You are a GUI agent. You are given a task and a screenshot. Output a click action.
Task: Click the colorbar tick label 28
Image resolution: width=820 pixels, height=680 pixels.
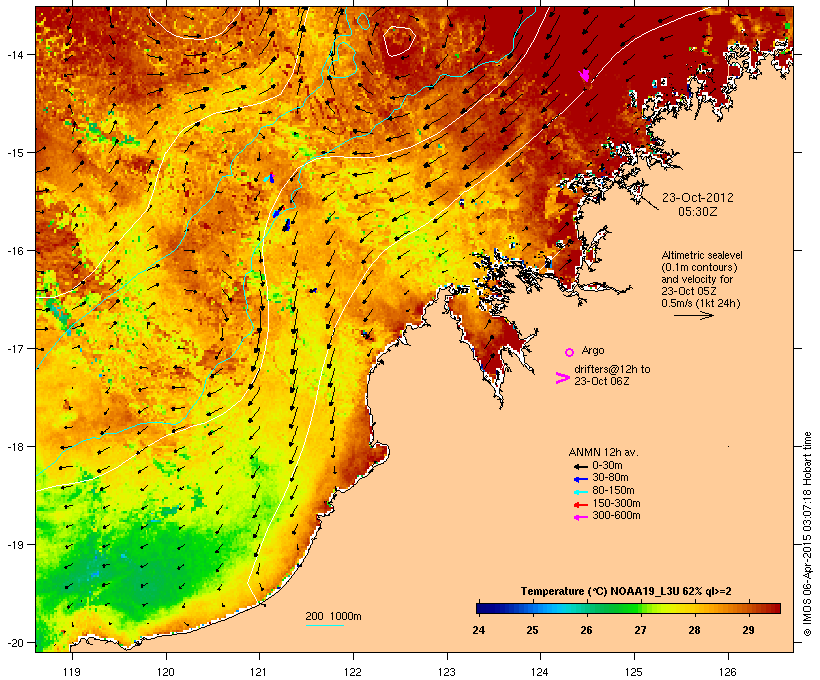coord(694,630)
